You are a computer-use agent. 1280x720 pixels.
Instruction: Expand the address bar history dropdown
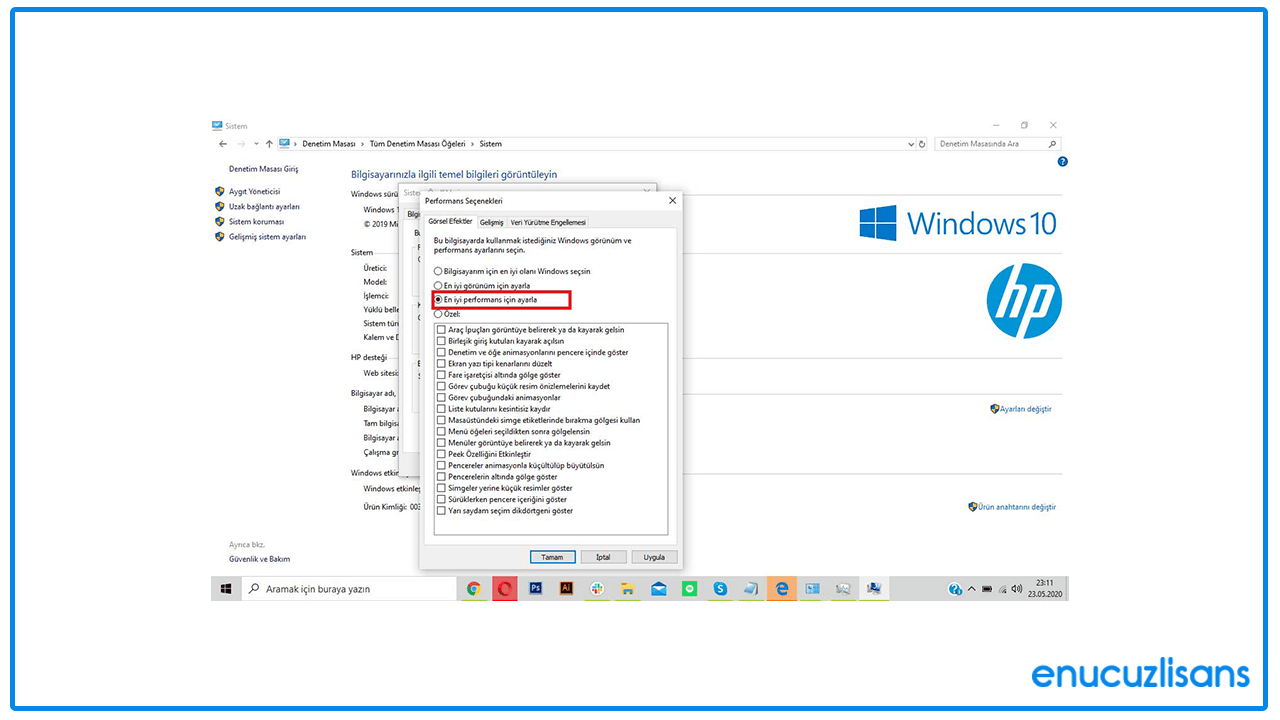point(910,143)
